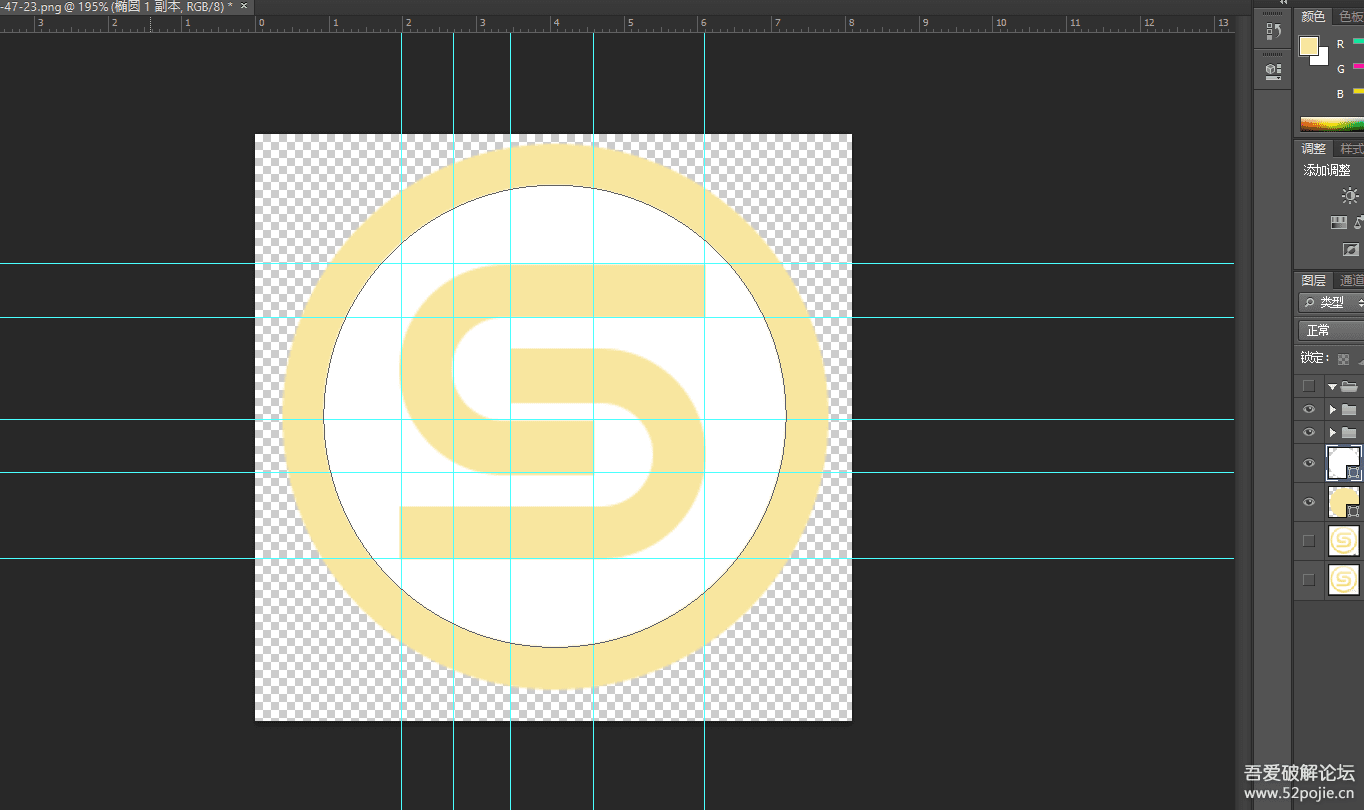The height and width of the screenshot is (810, 1364).
Task: Click the background color swatch
Action: 1322,59
